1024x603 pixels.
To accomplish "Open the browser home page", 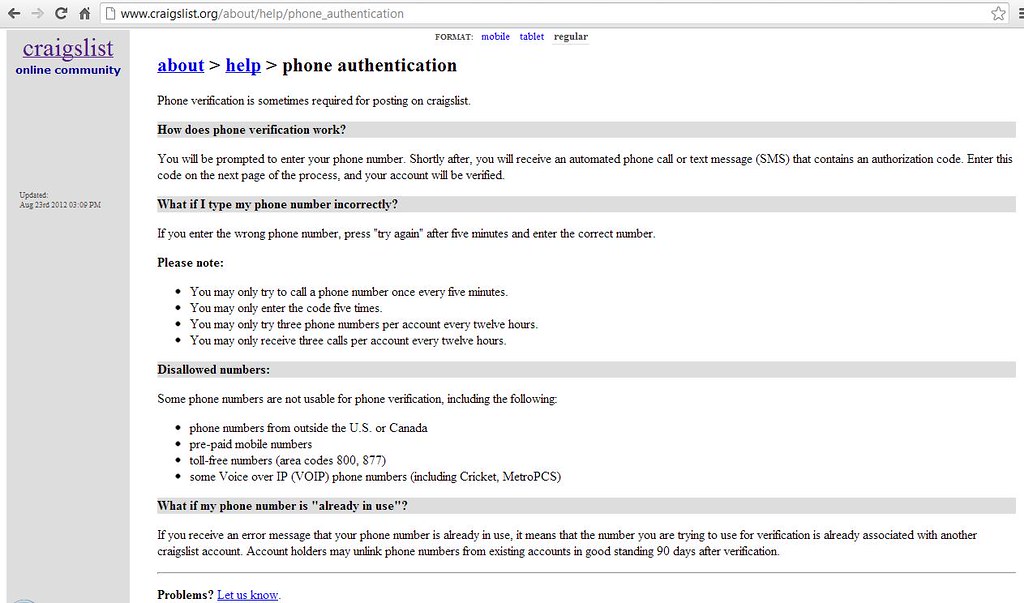I will coord(85,14).
